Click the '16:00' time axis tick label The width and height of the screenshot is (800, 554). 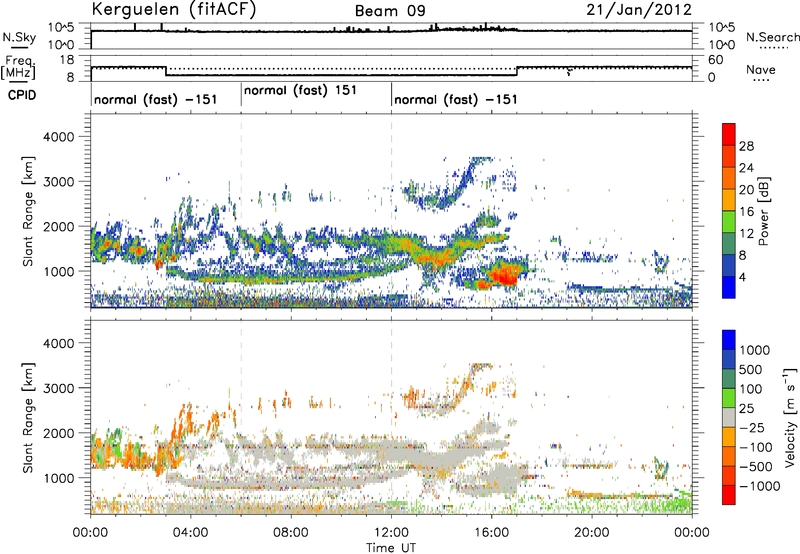[491, 533]
